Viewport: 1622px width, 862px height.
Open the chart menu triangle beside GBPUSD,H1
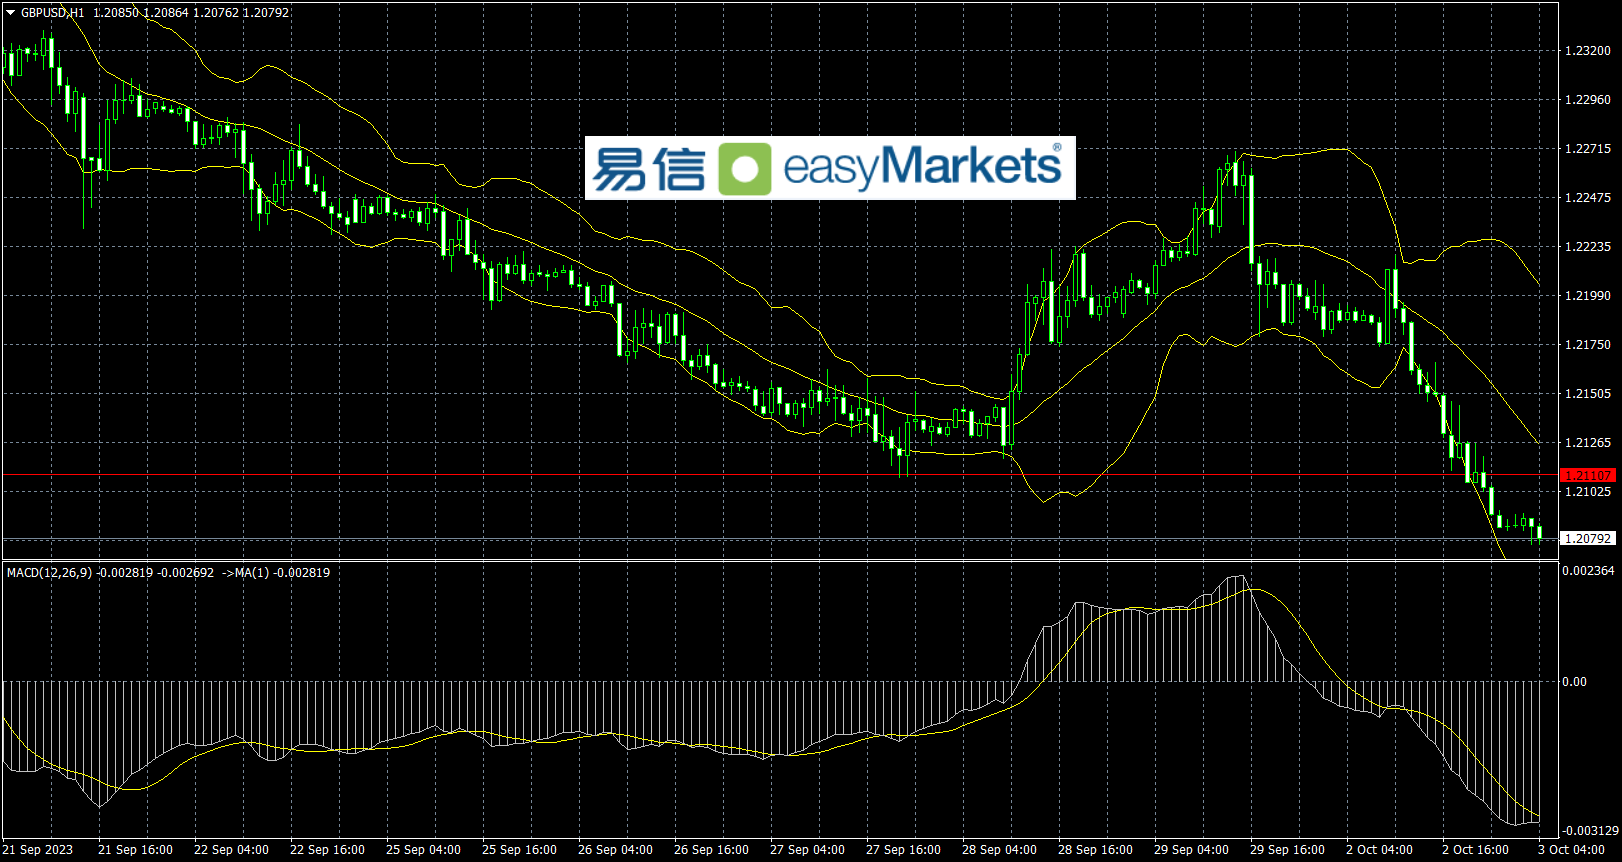11,13
